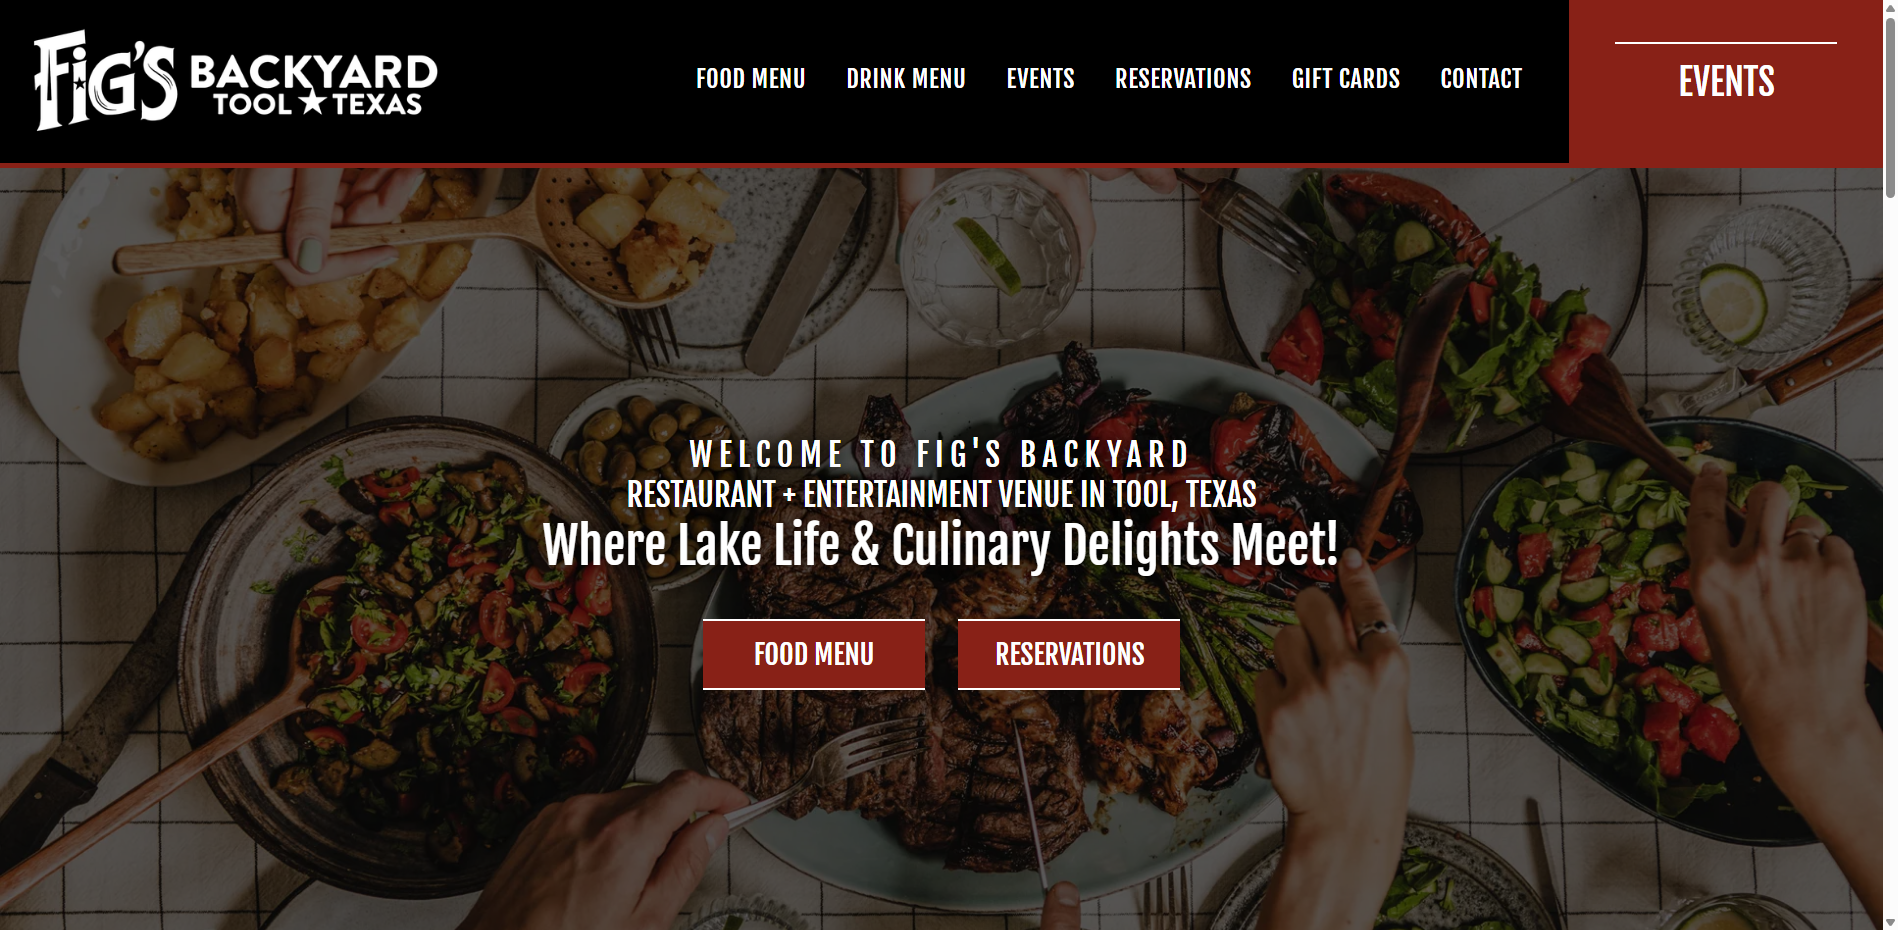Visit the Contact page link

1481,79
